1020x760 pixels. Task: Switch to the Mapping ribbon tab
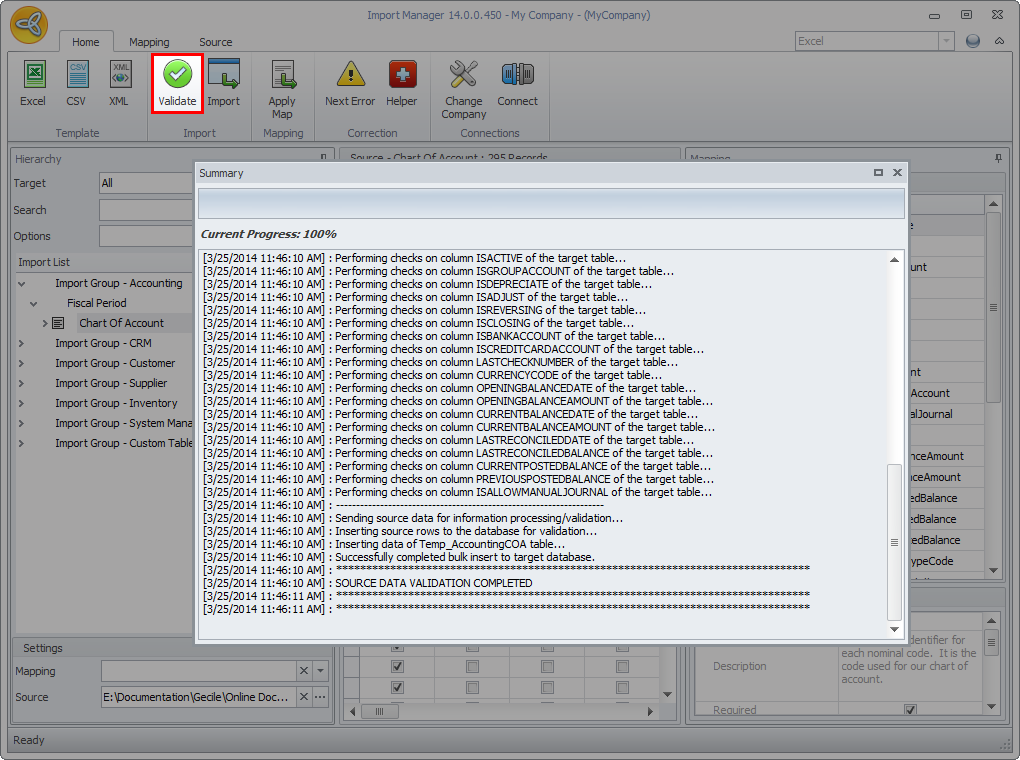[x=149, y=42]
